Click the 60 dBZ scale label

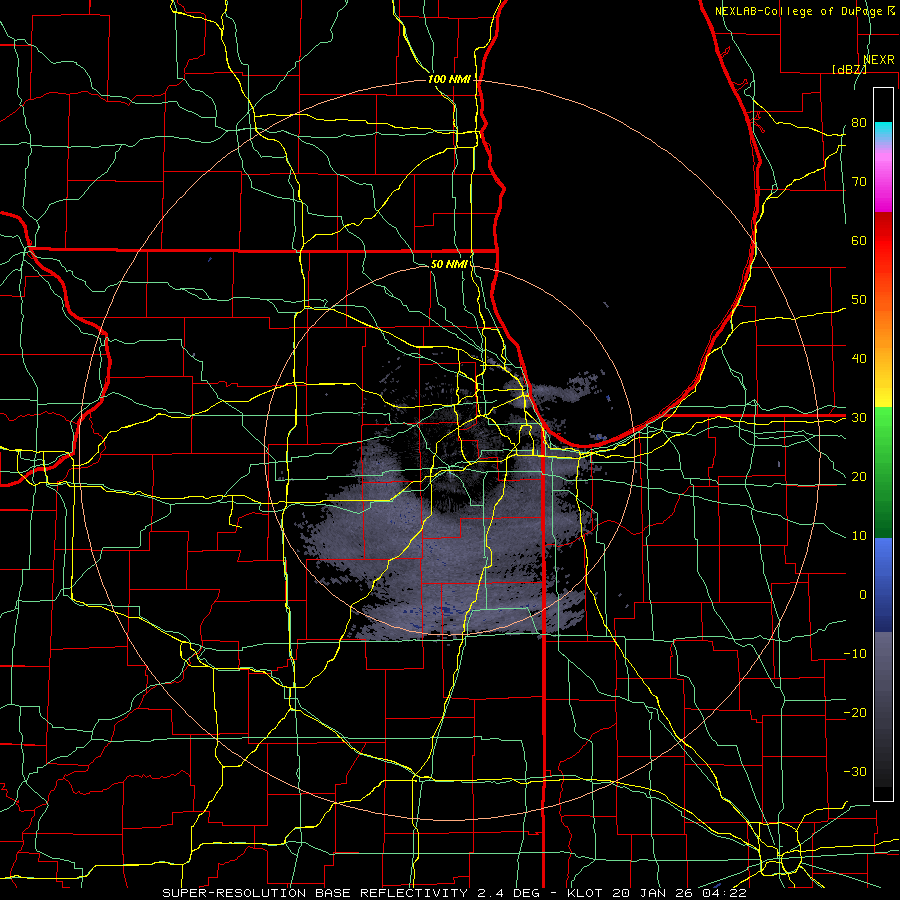pyautogui.click(x=859, y=240)
